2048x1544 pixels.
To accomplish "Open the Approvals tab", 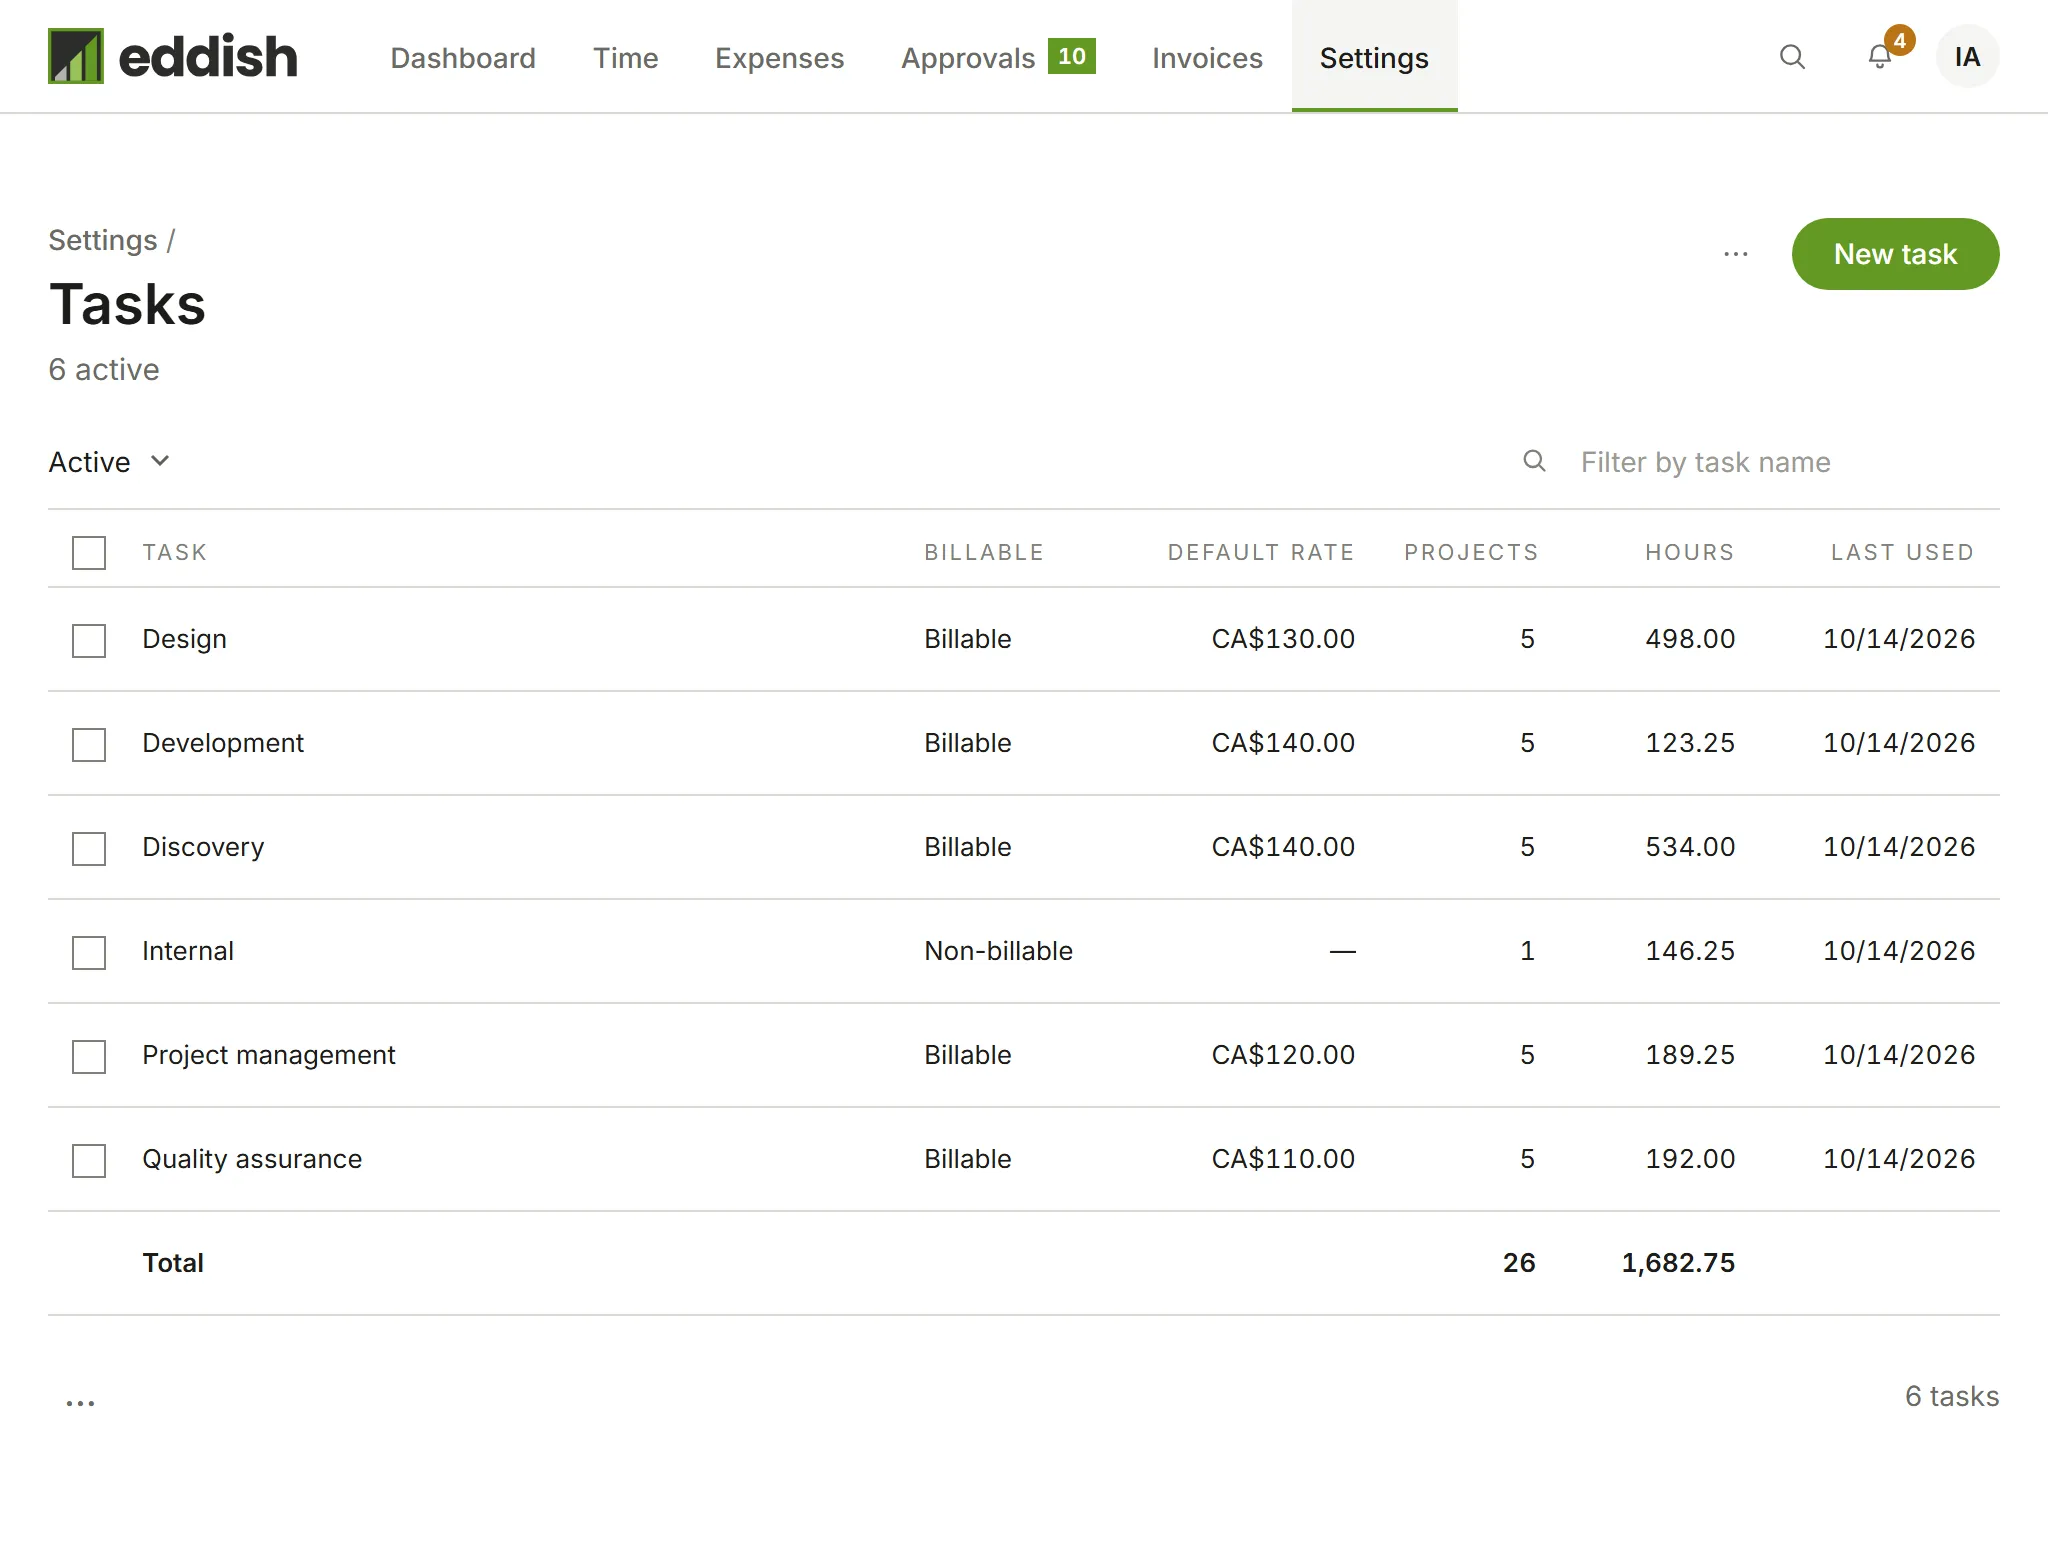I will click(x=998, y=58).
